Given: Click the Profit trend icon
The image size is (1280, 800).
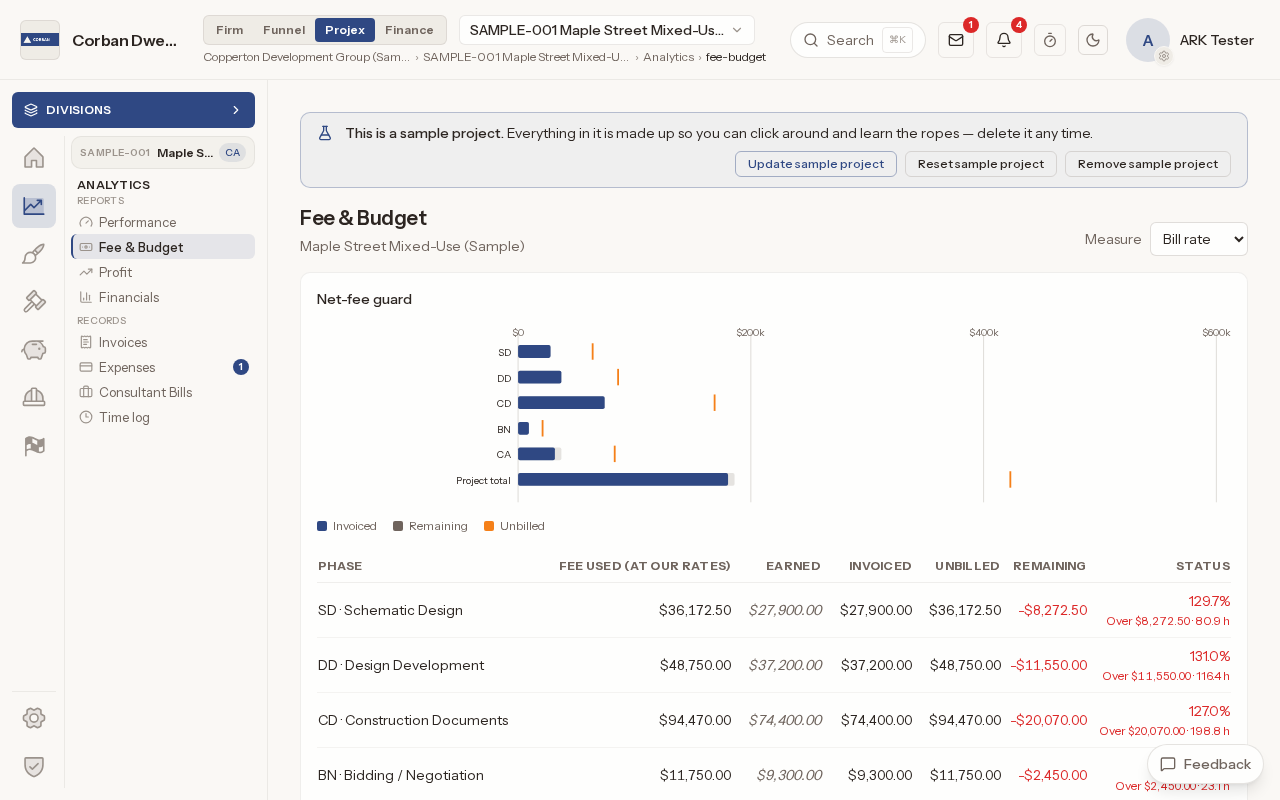Looking at the screenshot, I should point(86,272).
